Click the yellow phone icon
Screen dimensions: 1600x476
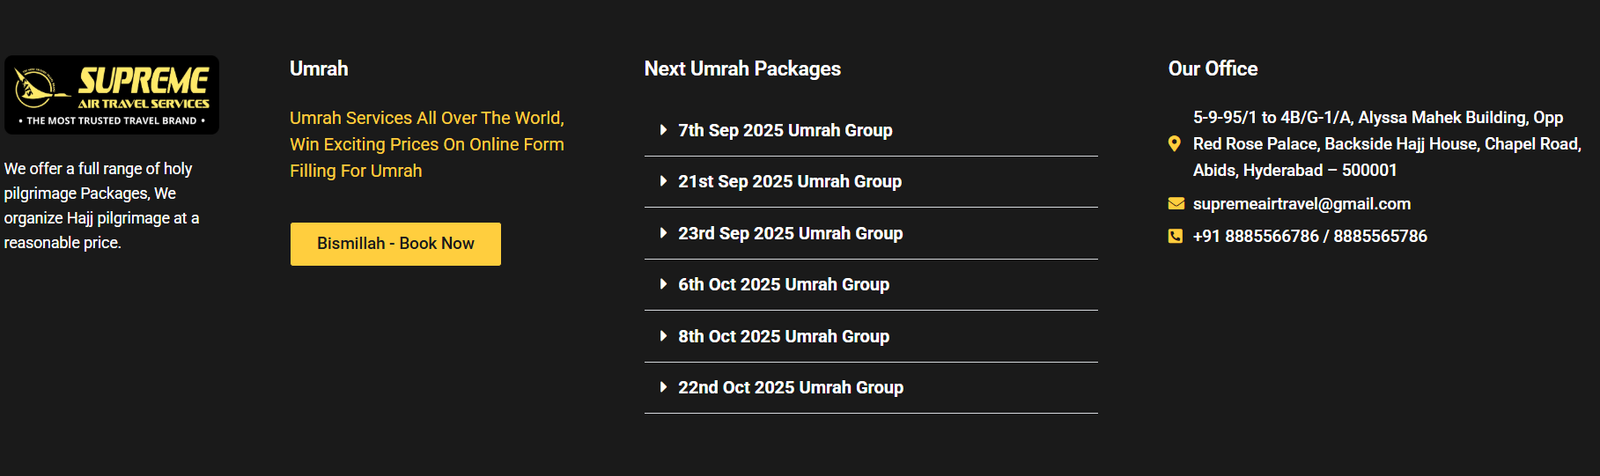tap(1175, 236)
